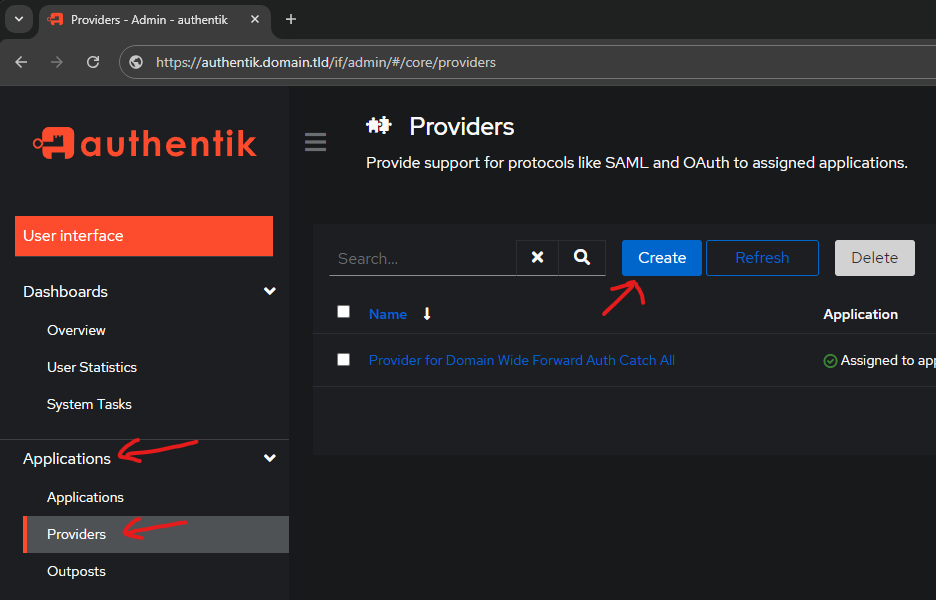936x600 pixels.
Task: Click the Application column header
Action: (860, 315)
